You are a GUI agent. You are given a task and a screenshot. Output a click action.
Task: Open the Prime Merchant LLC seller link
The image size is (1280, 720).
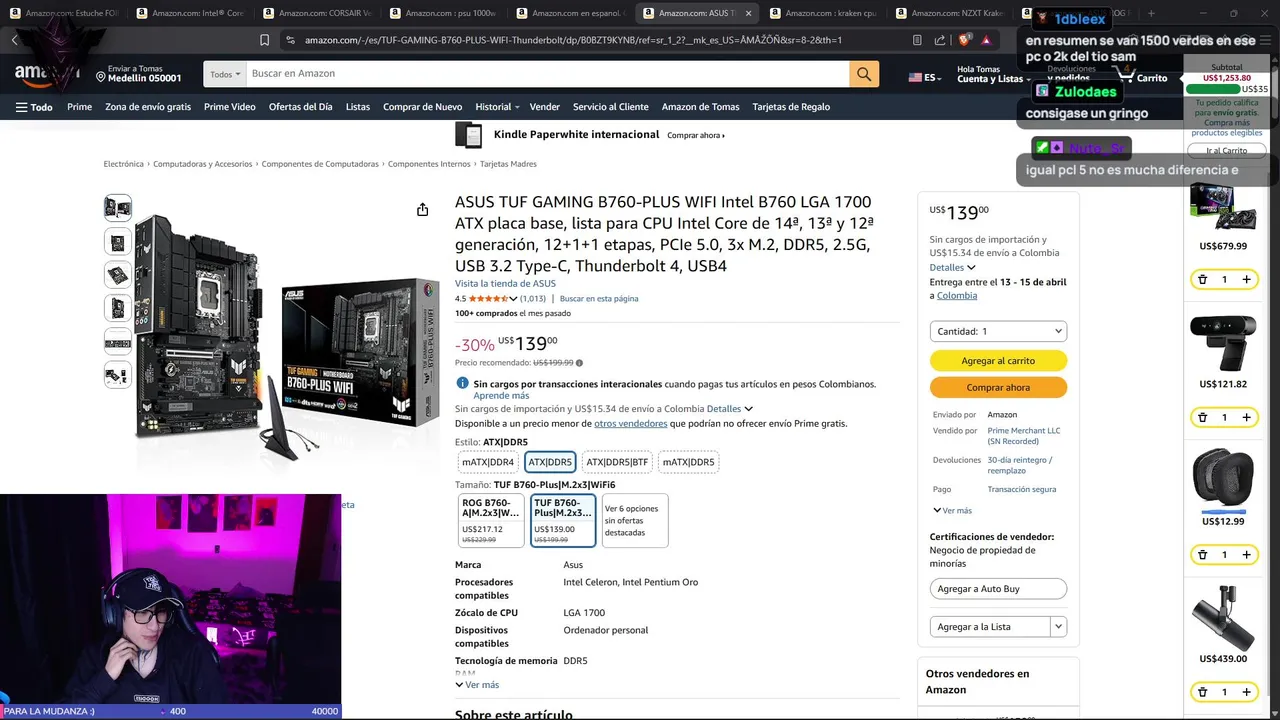tap(1023, 436)
